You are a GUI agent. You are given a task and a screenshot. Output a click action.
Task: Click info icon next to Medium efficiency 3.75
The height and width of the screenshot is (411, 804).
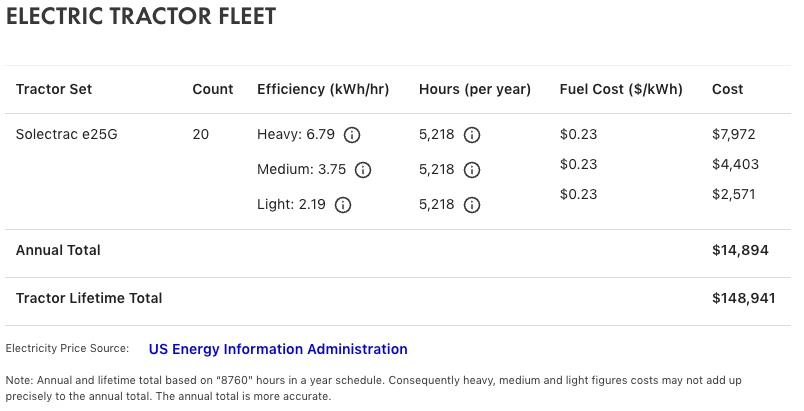(363, 170)
